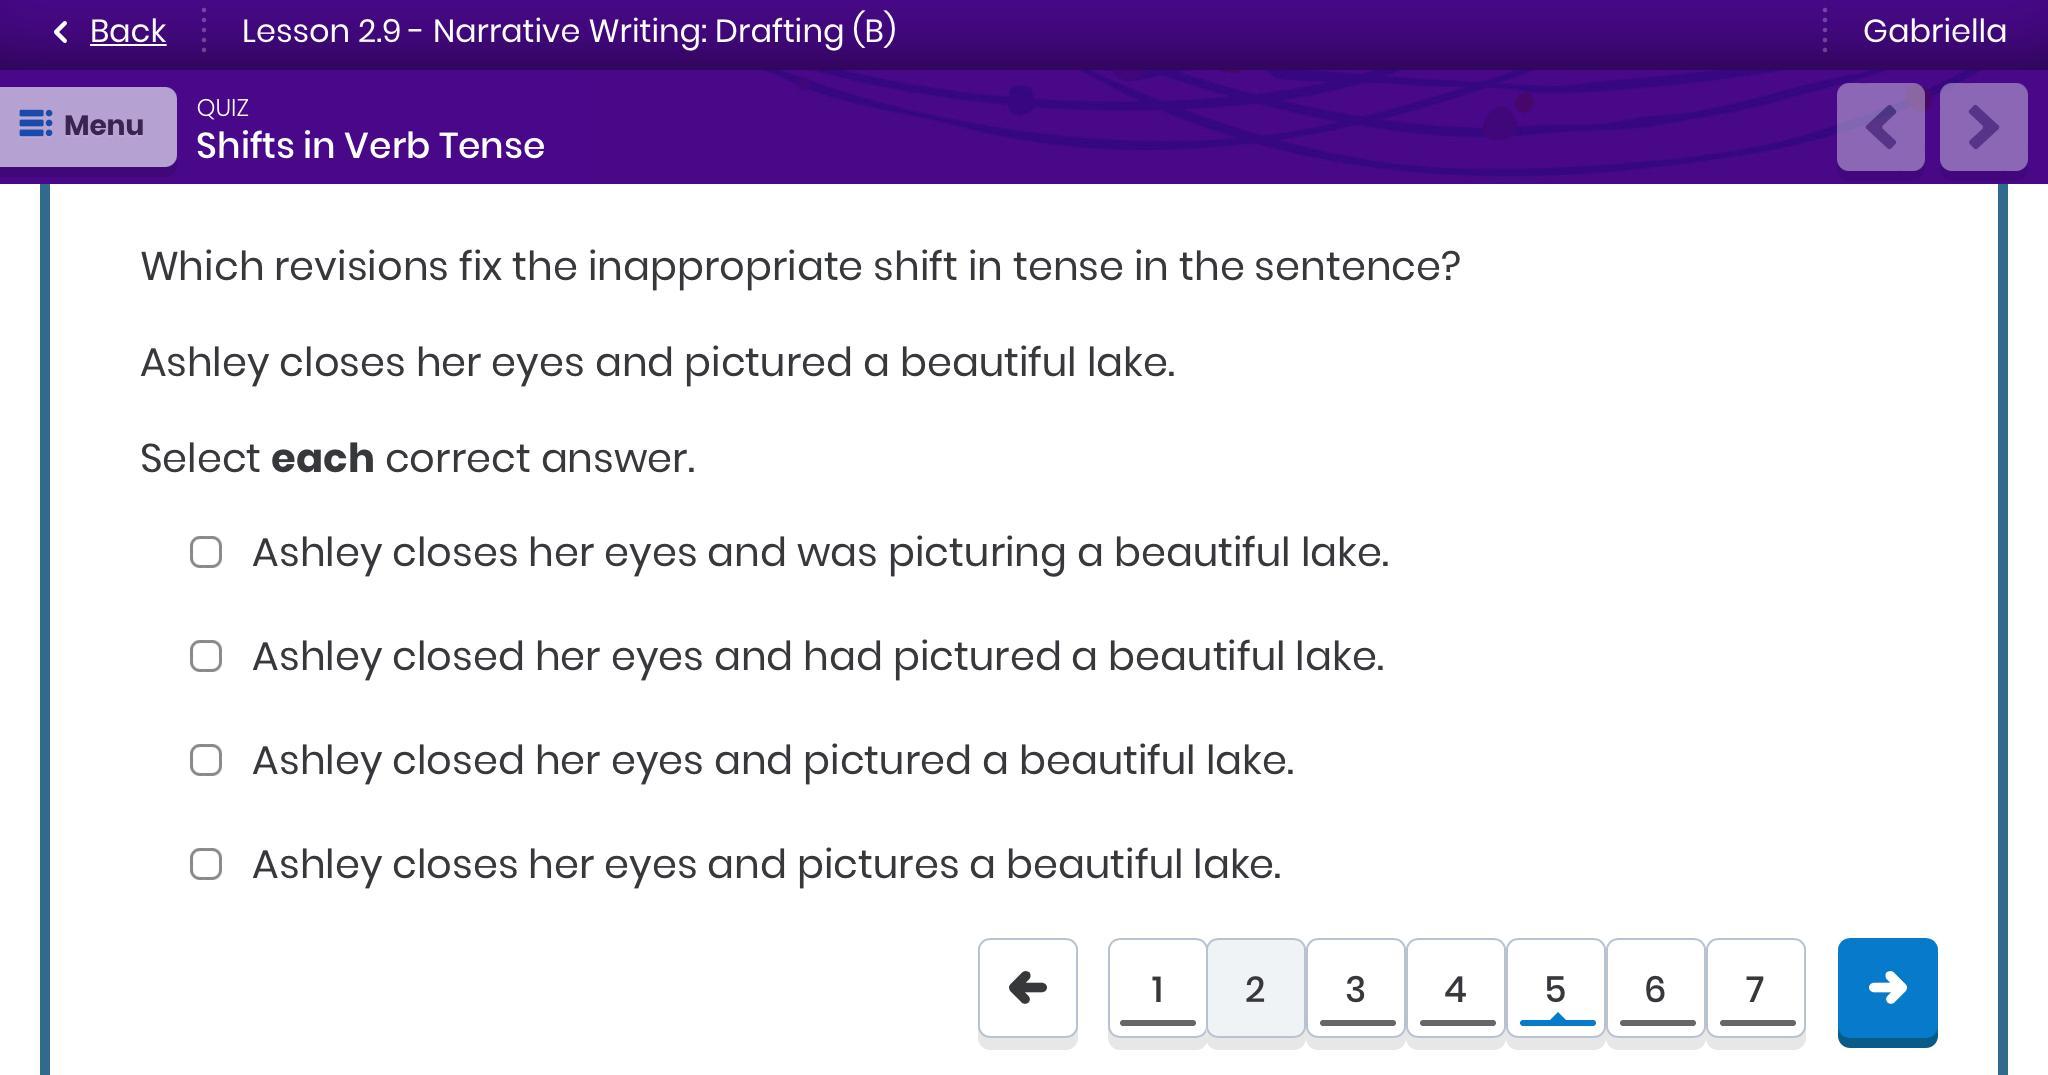Open the Menu list icon
This screenshot has height=1075, width=2048.
coord(36,125)
